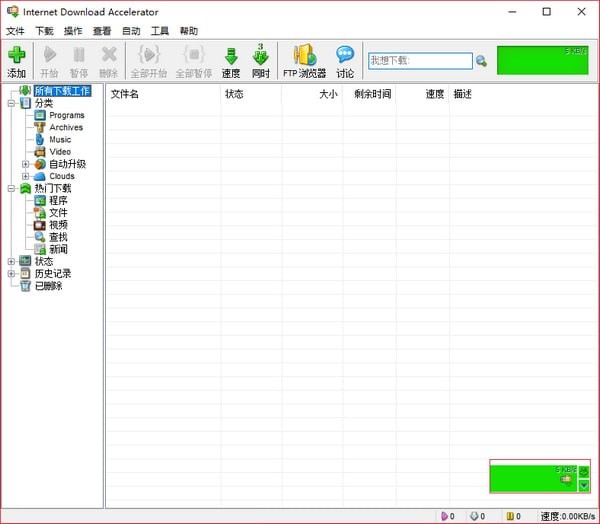Open the 文件 menu
Image resolution: width=600 pixels, height=524 pixels.
(14, 31)
